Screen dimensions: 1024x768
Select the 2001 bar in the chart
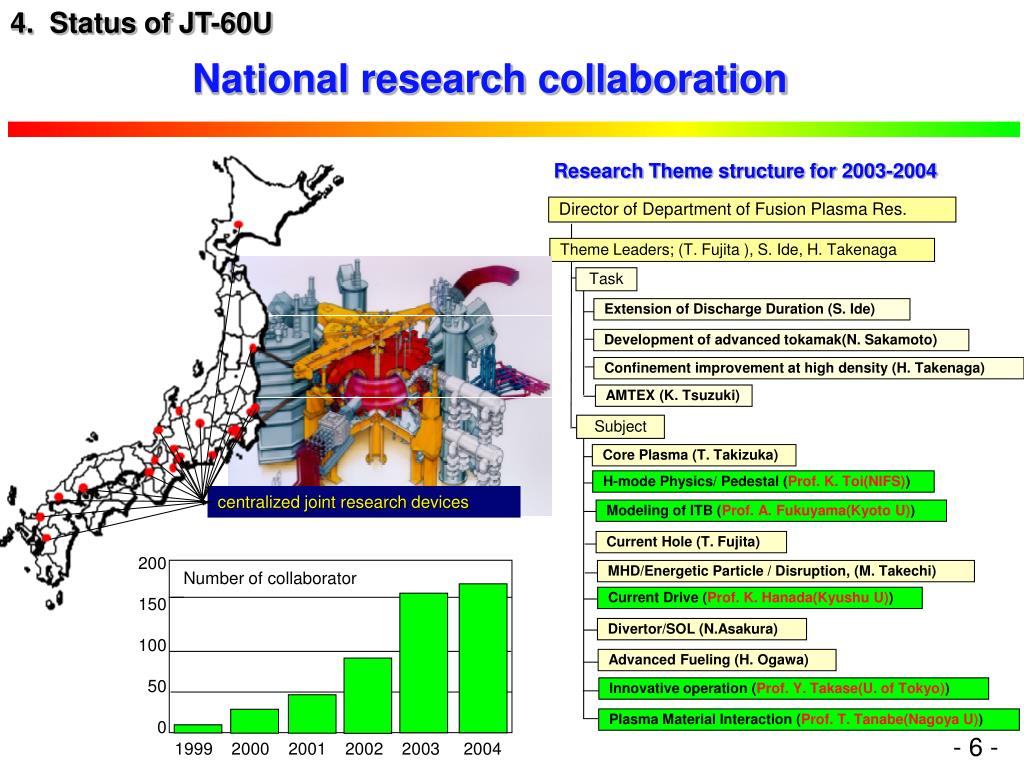coord(312,713)
